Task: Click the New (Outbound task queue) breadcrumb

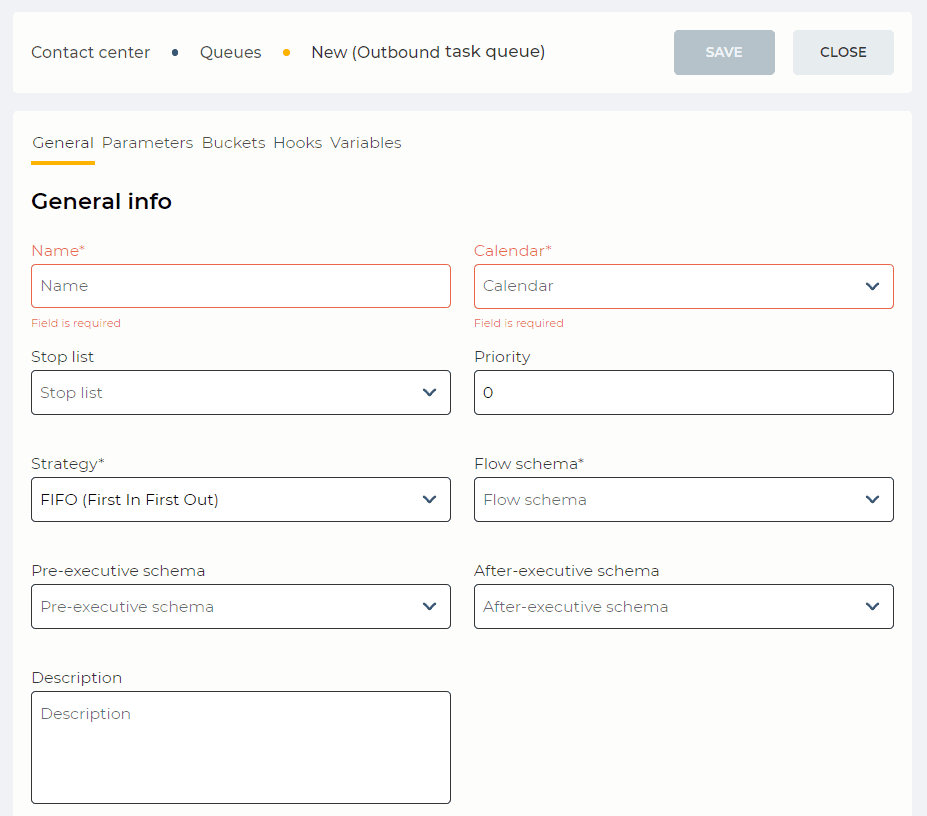Action: tap(428, 52)
